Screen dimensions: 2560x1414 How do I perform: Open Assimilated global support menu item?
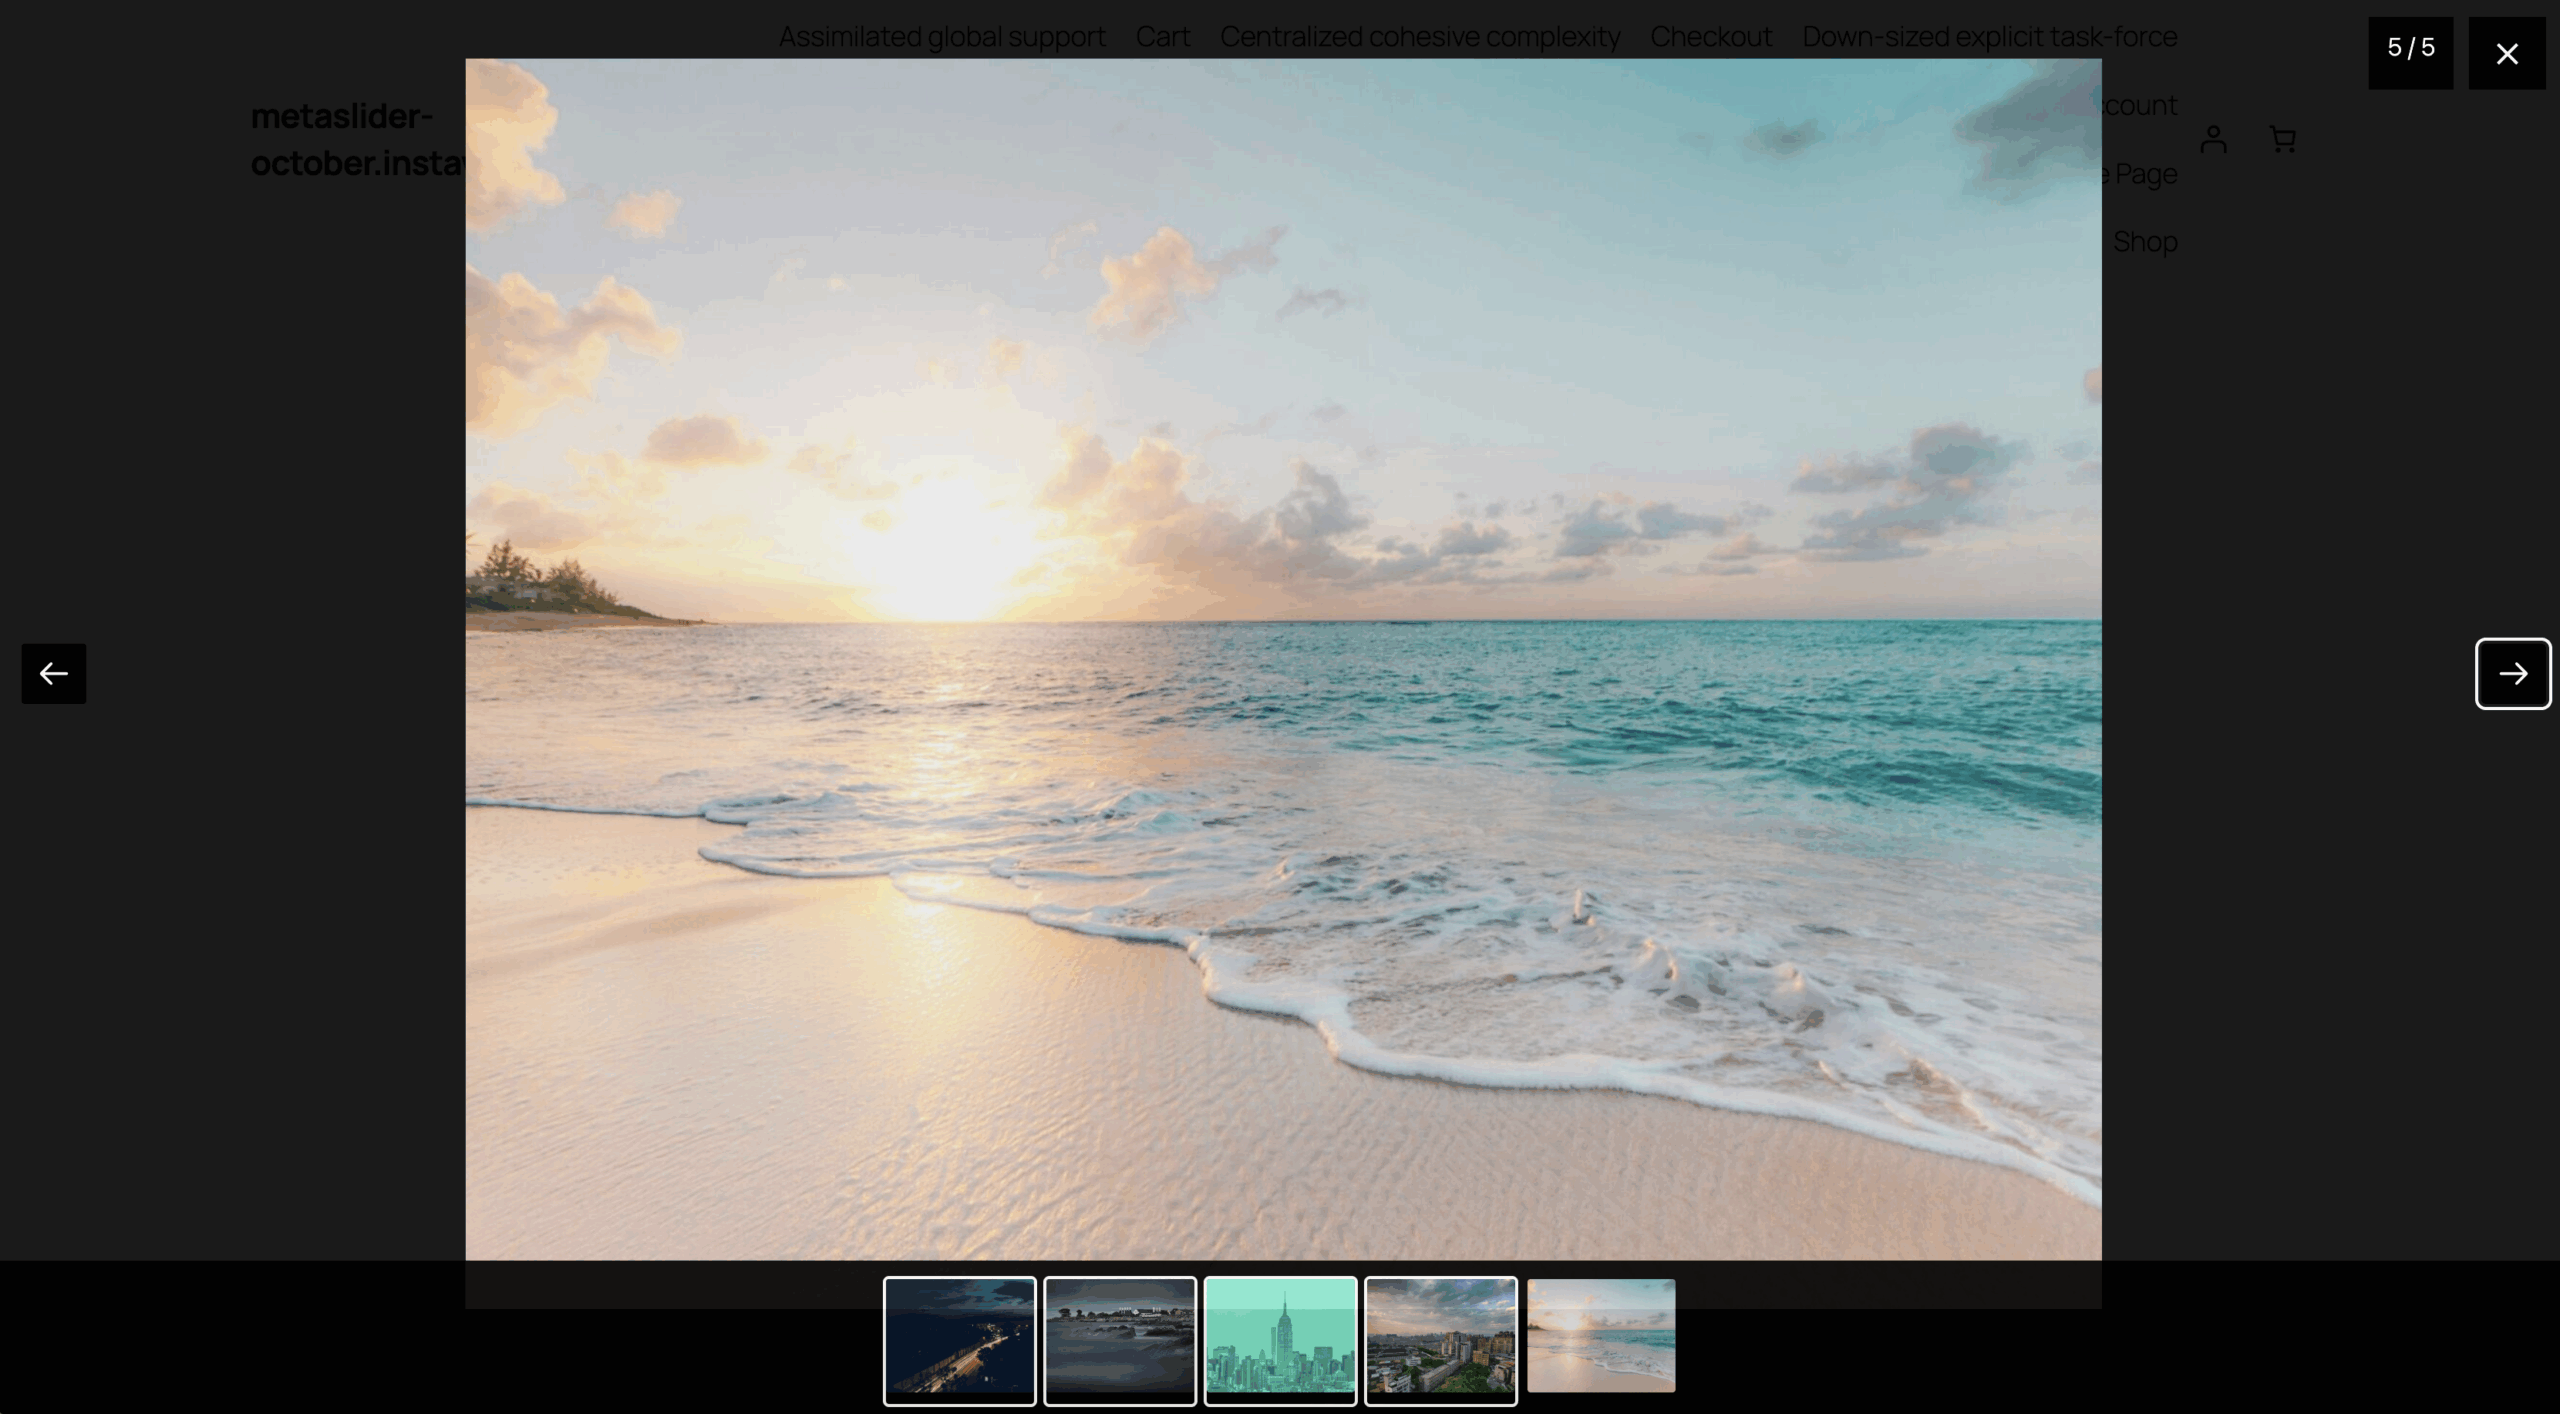pyautogui.click(x=942, y=37)
